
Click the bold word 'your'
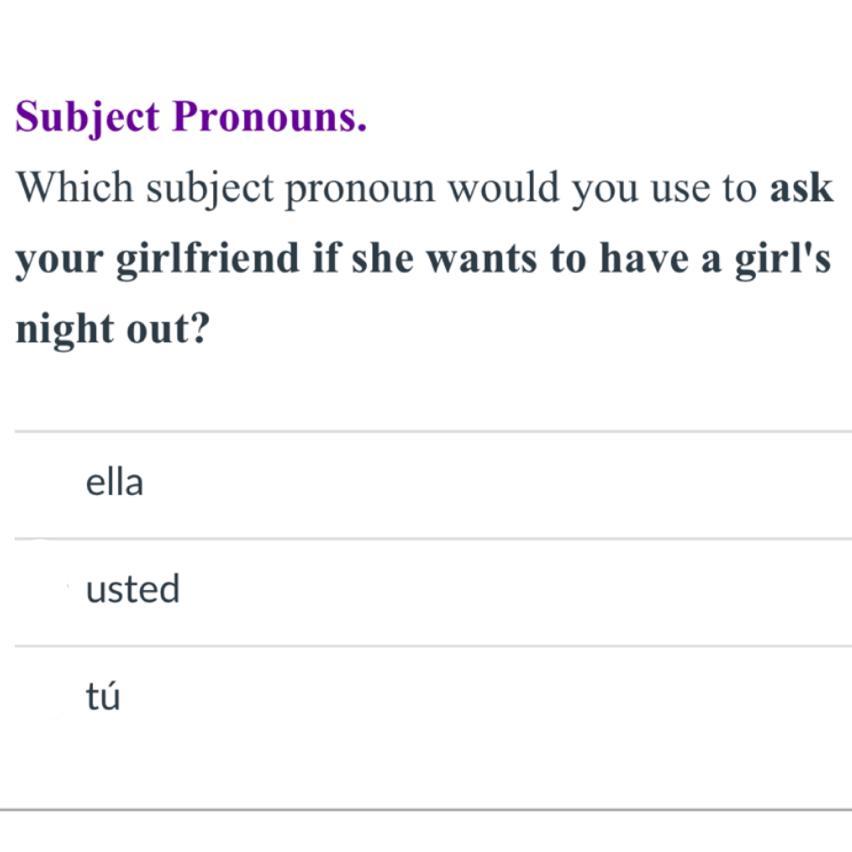pos(59,259)
